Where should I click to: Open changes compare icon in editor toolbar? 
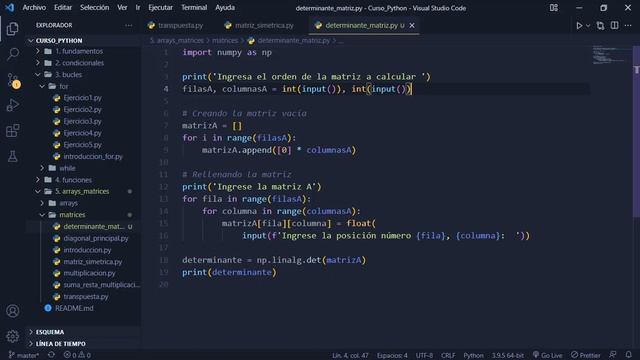tap(600, 25)
